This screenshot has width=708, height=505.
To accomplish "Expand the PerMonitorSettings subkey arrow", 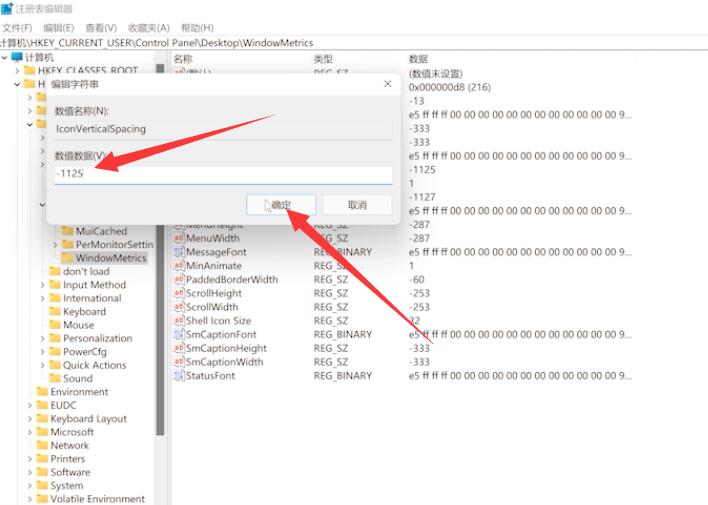I will click(x=55, y=245).
